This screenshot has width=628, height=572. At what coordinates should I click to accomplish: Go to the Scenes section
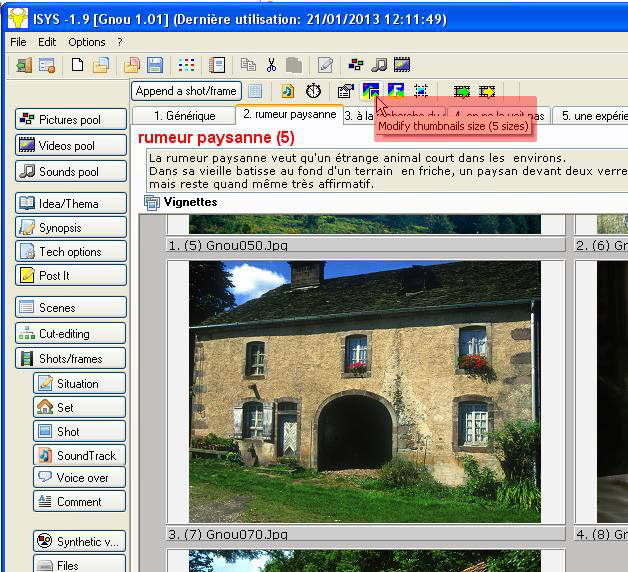tap(71, 308)
